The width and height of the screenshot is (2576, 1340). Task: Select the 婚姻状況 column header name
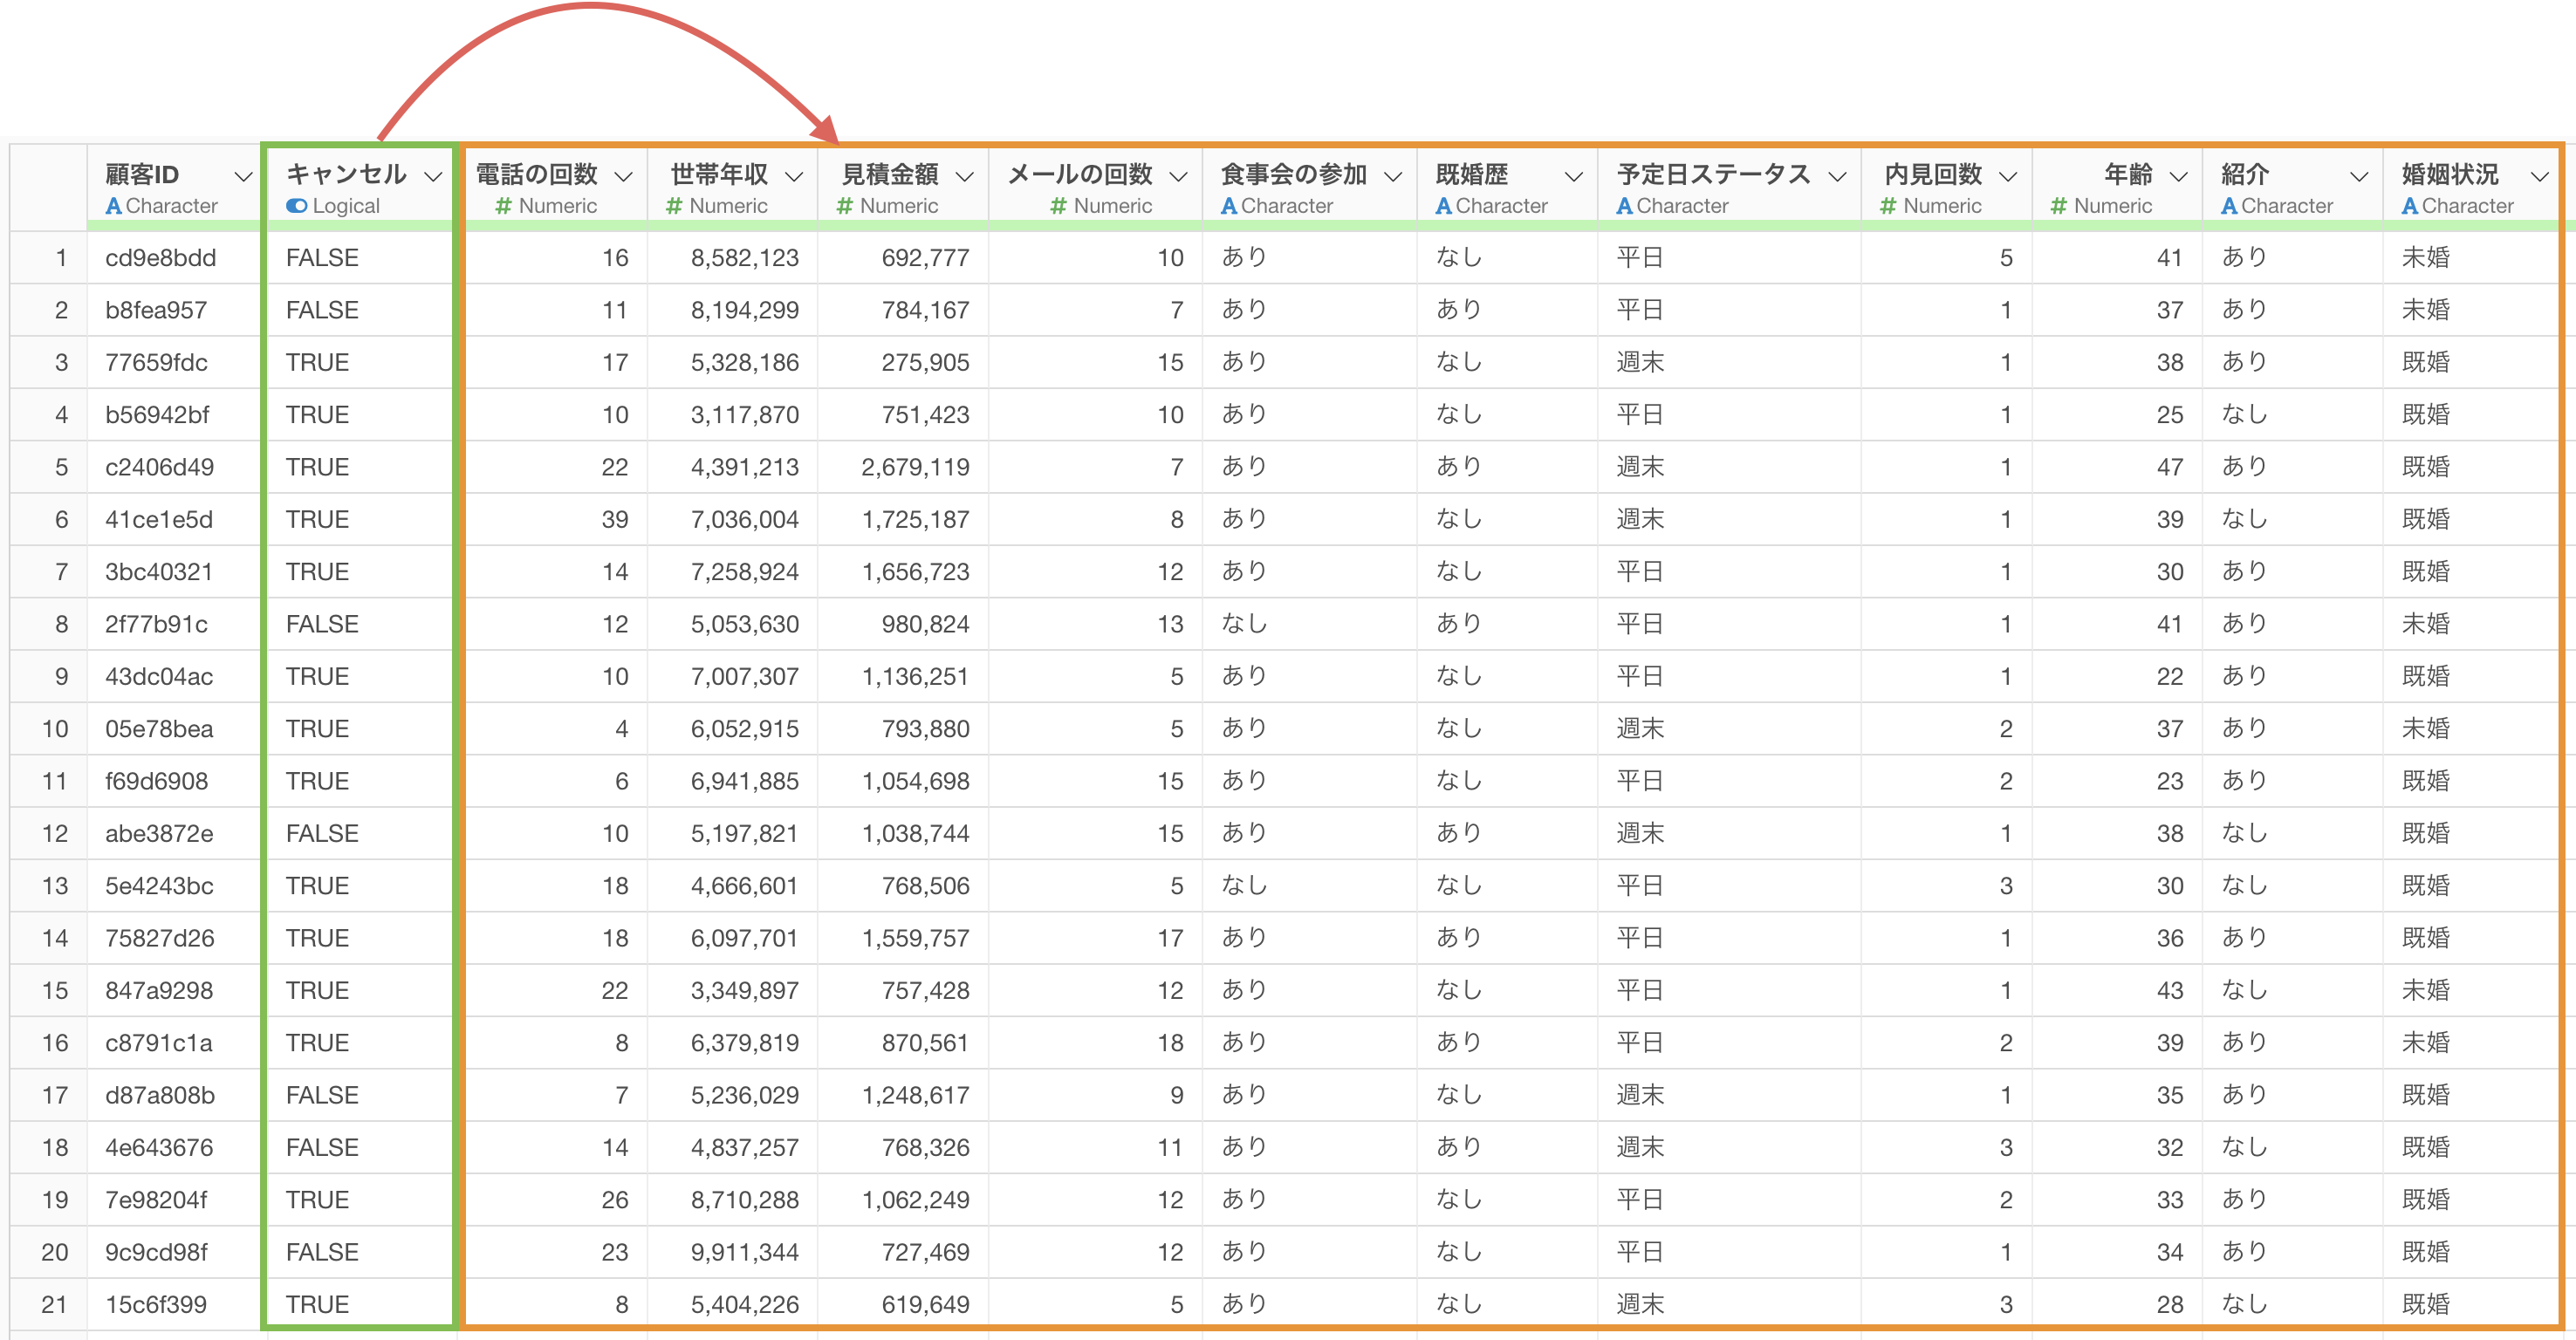[x=2450, y=175]
